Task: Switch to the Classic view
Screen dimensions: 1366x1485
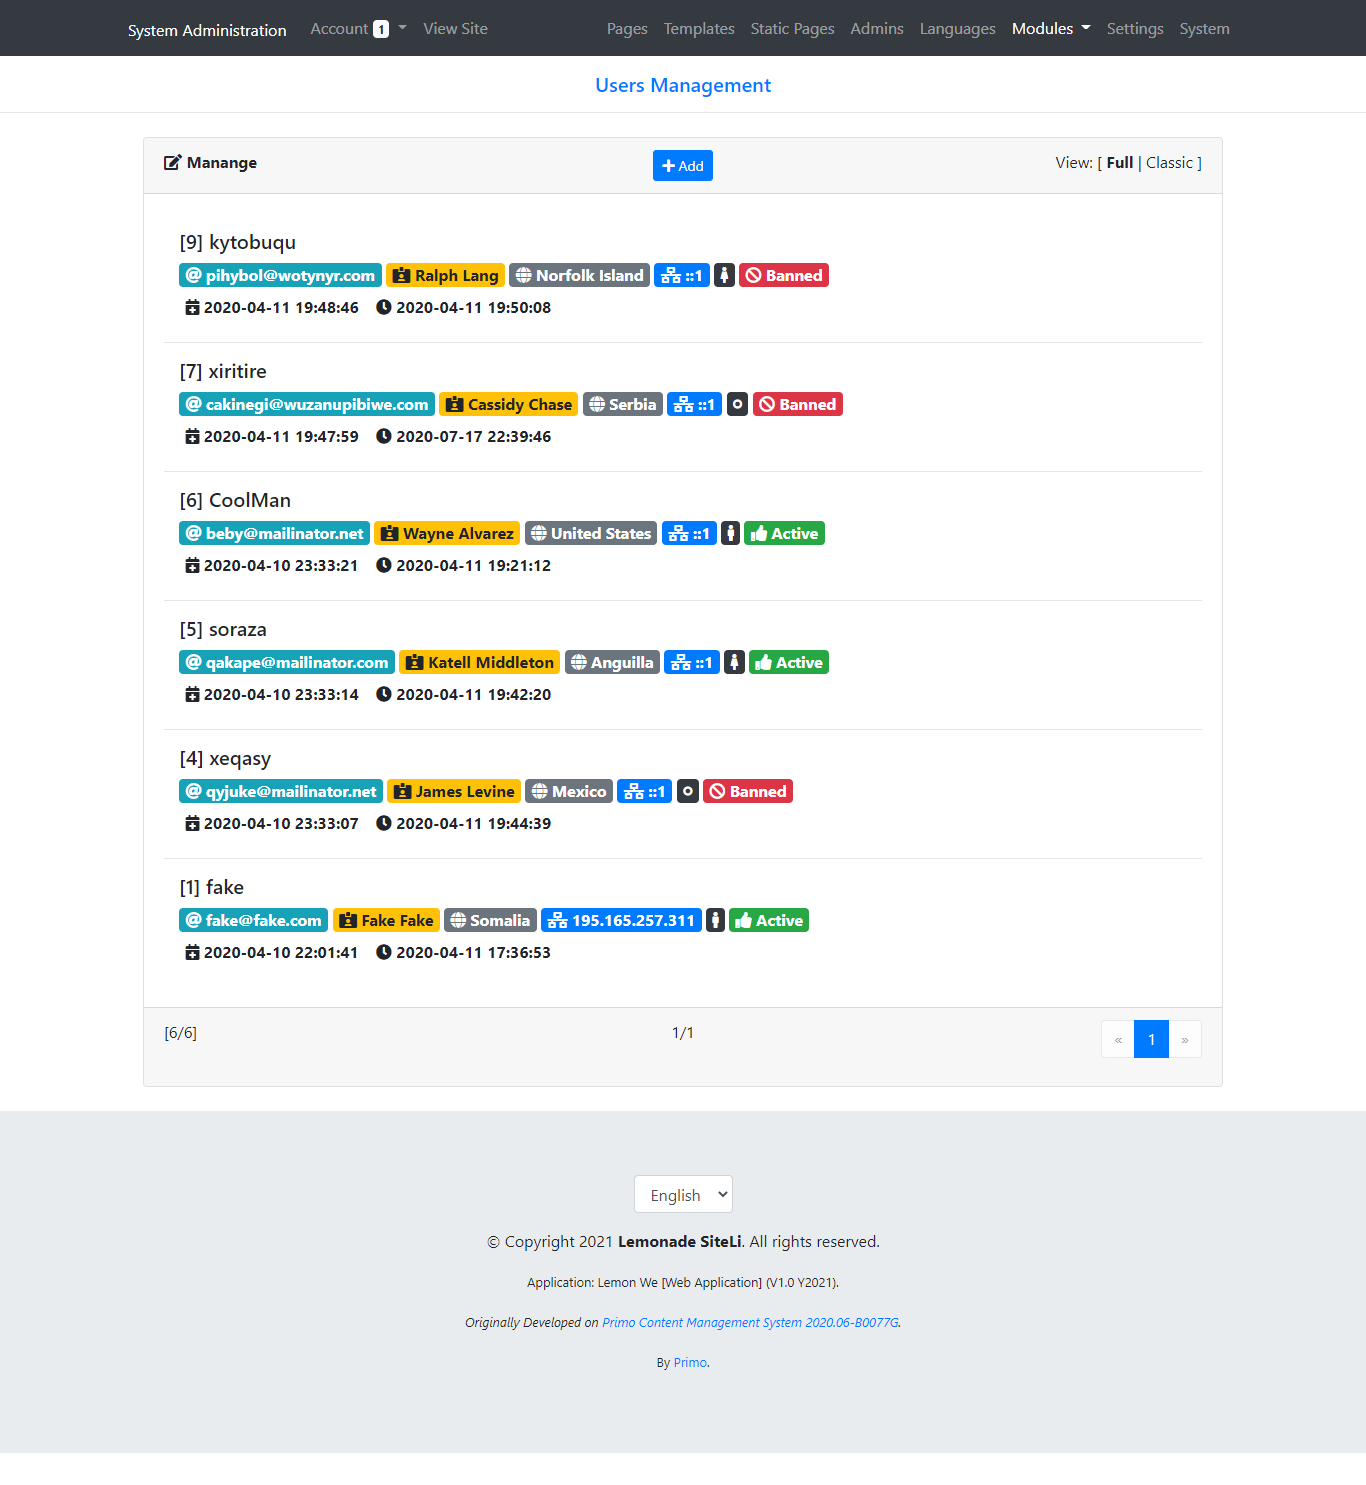Action: click(x=1170, y=162)
